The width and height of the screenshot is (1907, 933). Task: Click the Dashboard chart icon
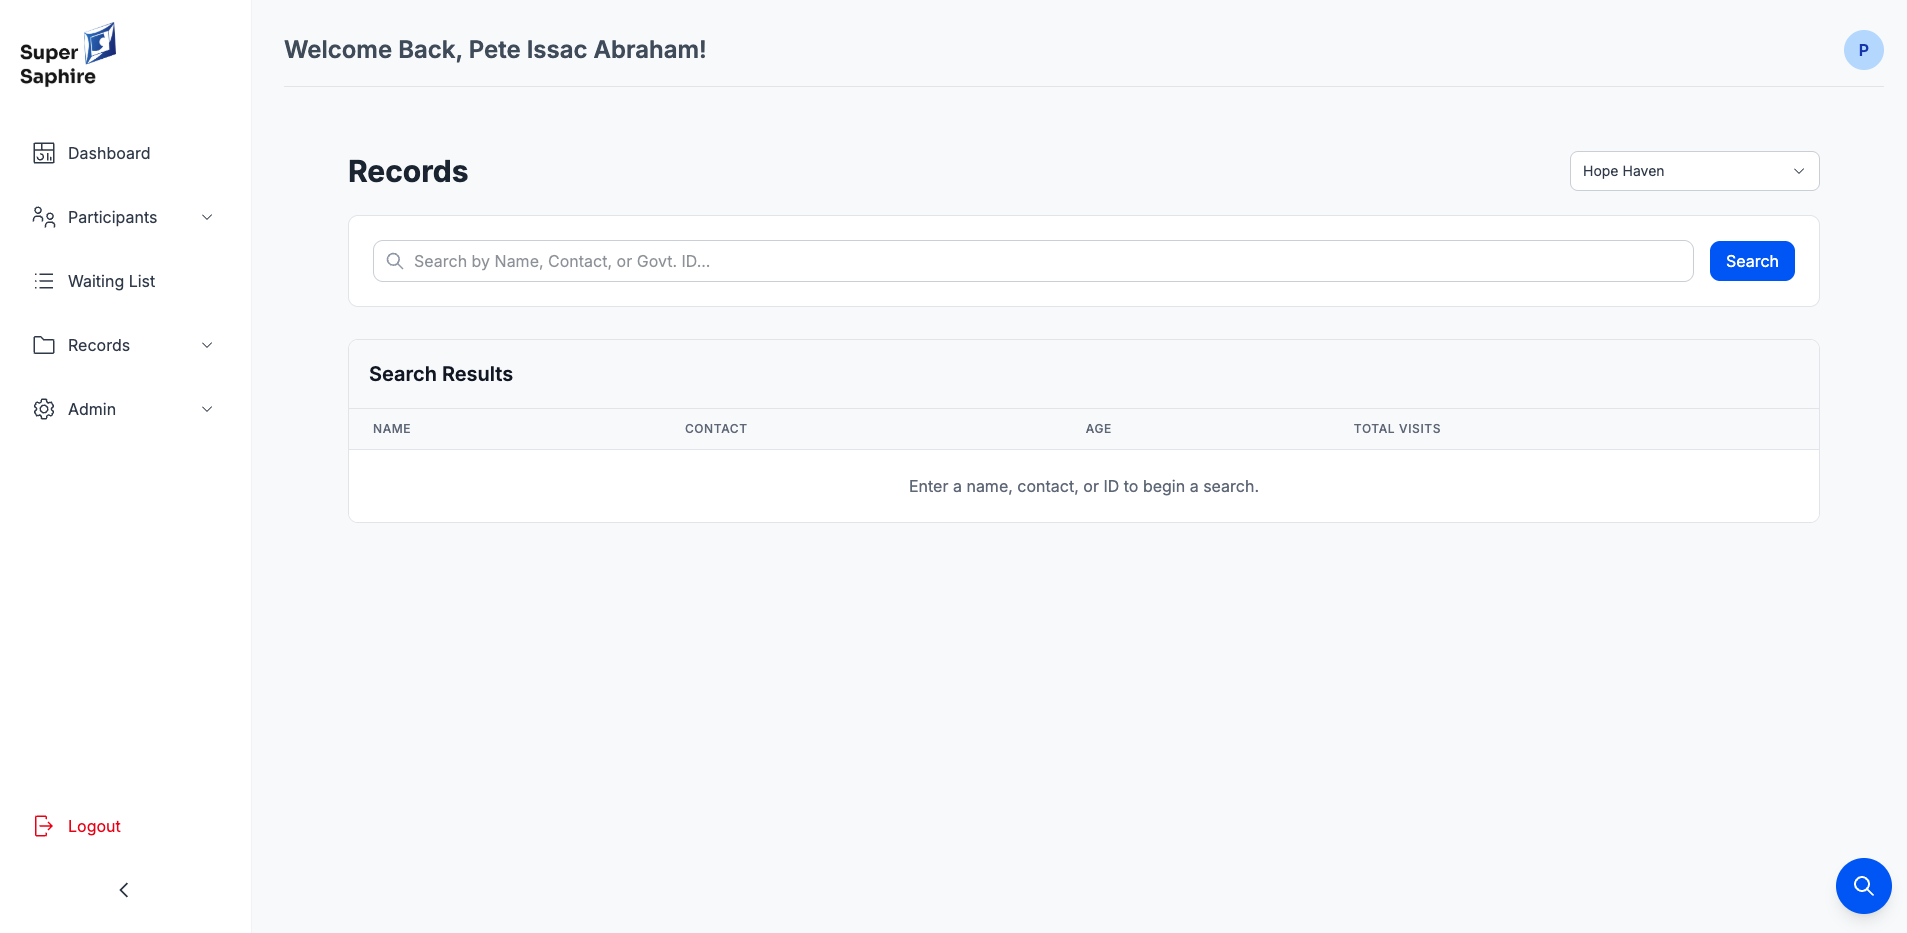pyautogui.click(x=44, y=153)
